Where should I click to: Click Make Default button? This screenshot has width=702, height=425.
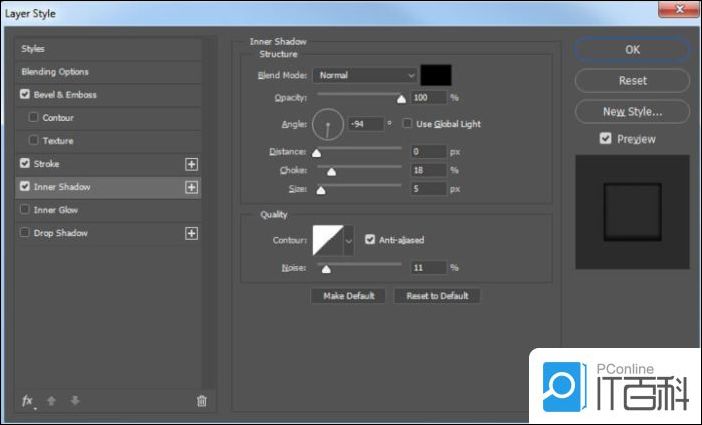(x=348, y=296)
